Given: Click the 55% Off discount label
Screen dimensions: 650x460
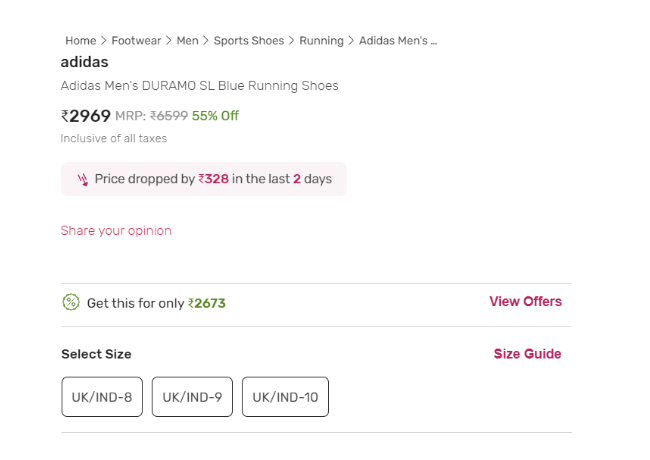Looking at the screenshot, I should (x=215, y=116).
